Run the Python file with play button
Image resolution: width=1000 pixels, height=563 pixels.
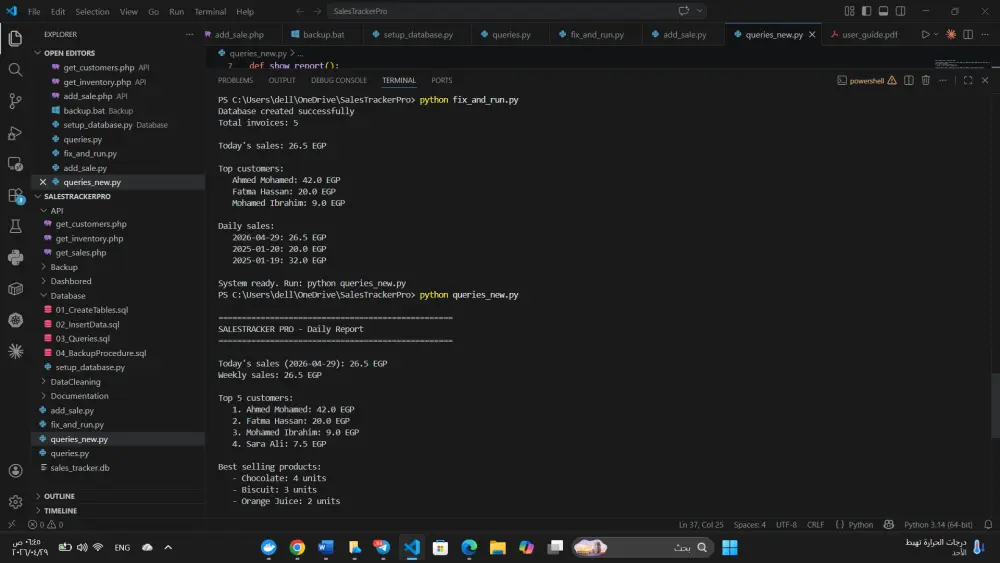coord(925,34)
